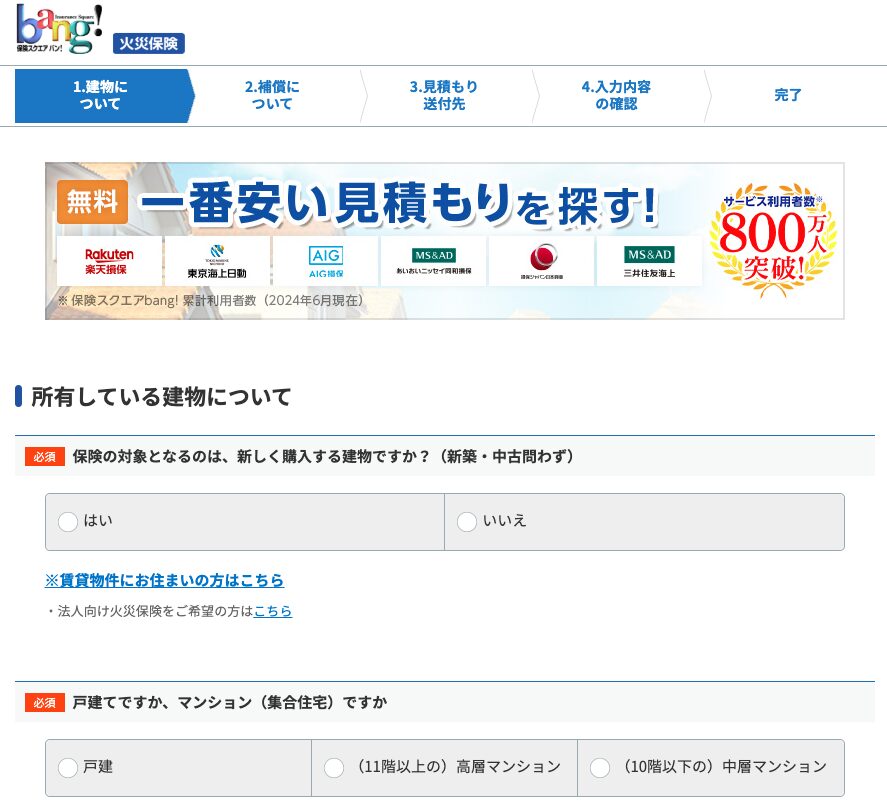Click the AIG損保 logo

[325, 262]
